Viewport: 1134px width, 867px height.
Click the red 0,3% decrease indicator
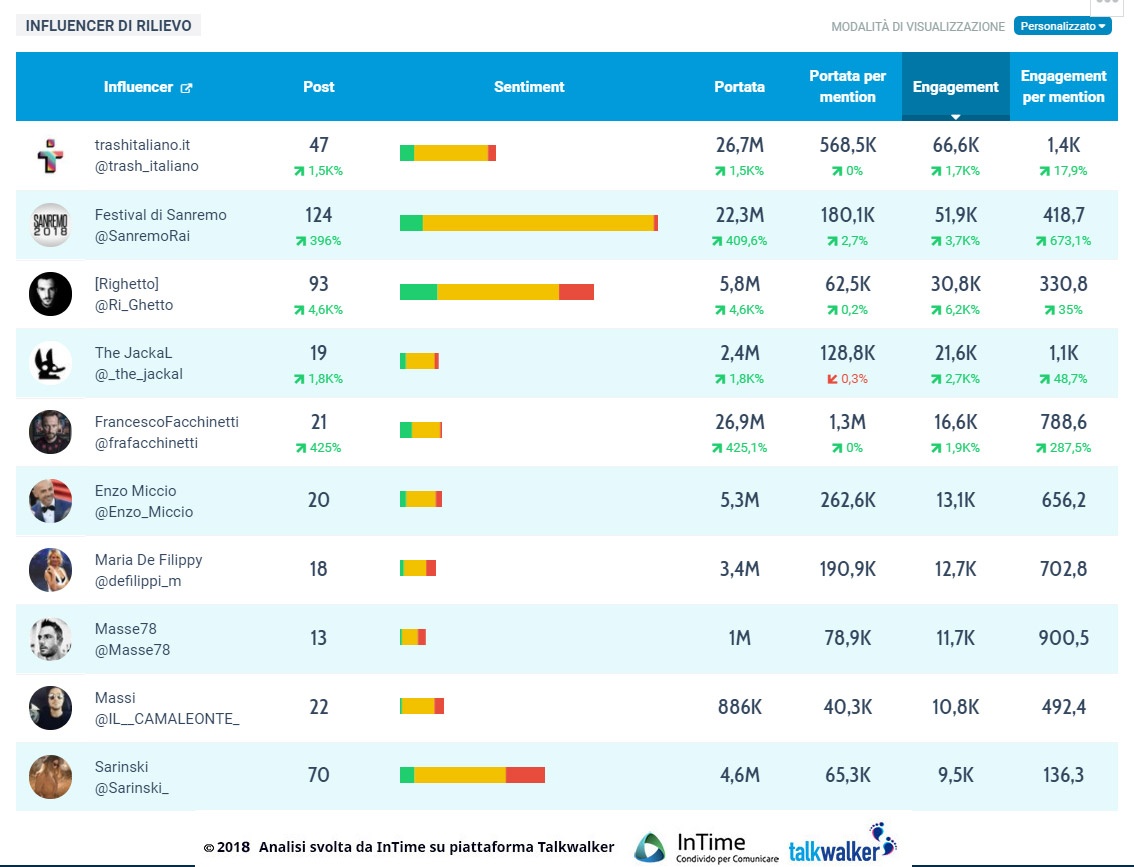coord(847,379)
